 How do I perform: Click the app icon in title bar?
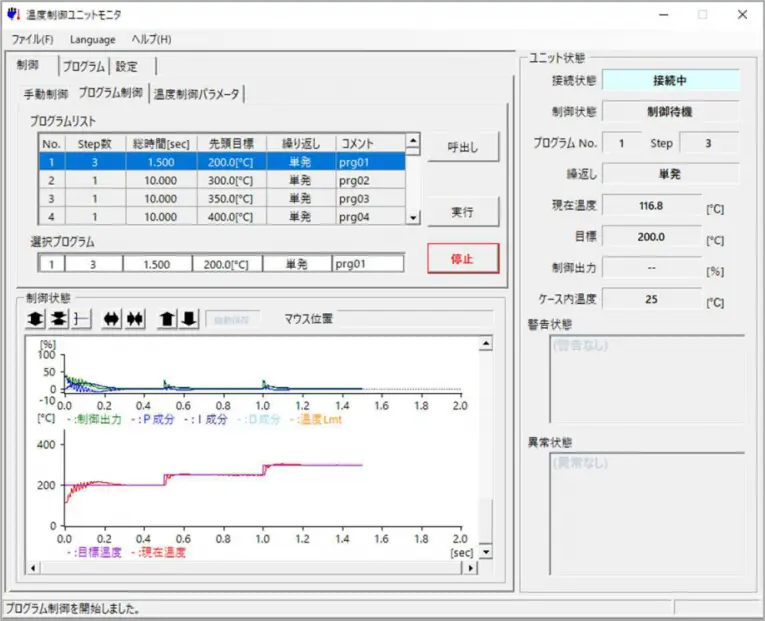[13, 14]
